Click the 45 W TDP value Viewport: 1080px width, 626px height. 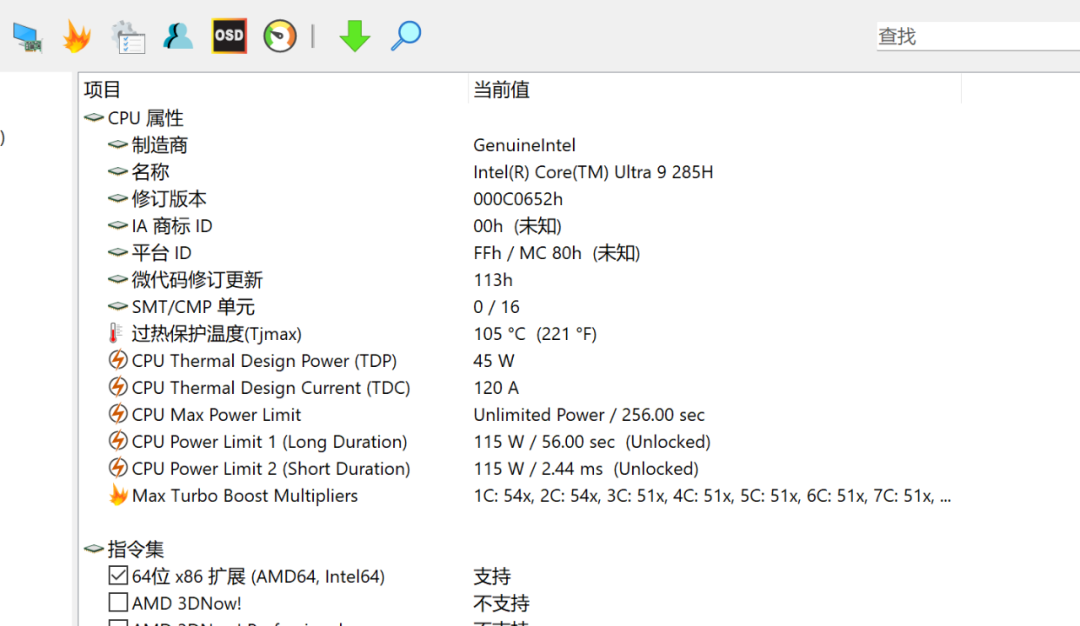(494, 361)
